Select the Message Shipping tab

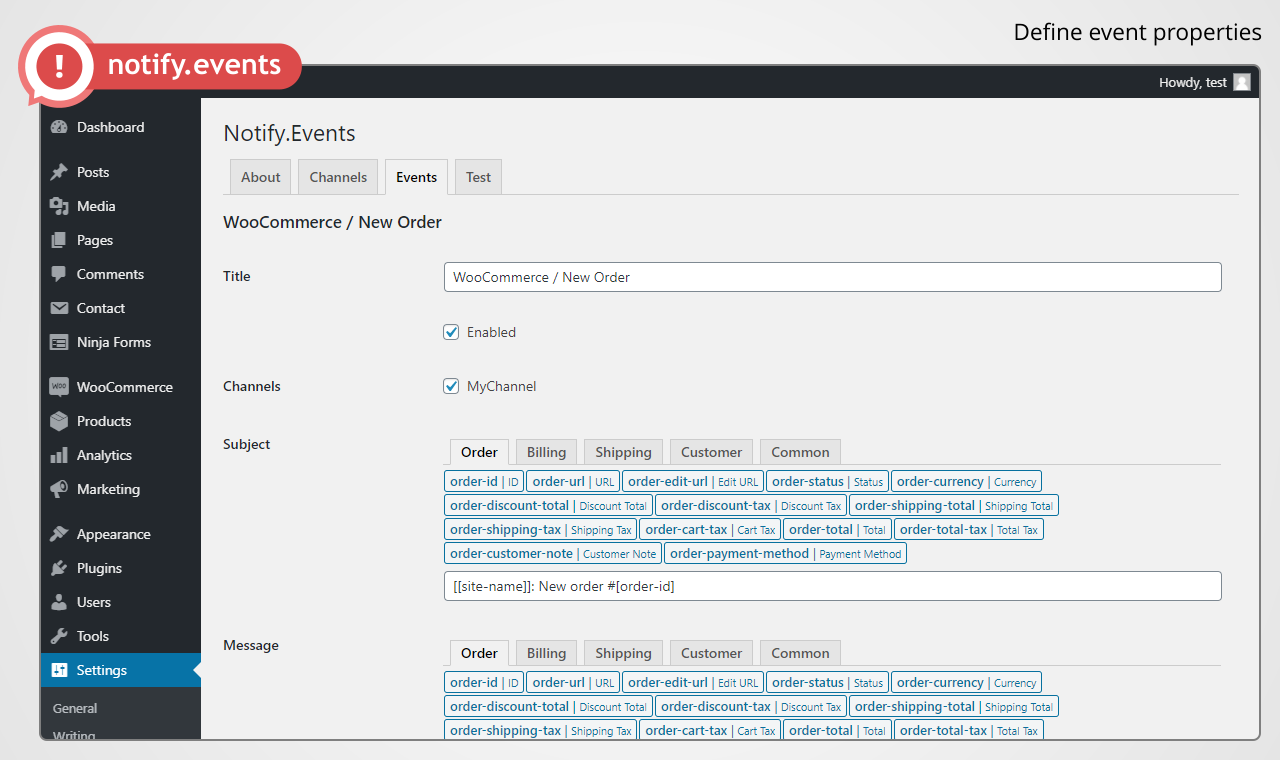pos(623,653)
